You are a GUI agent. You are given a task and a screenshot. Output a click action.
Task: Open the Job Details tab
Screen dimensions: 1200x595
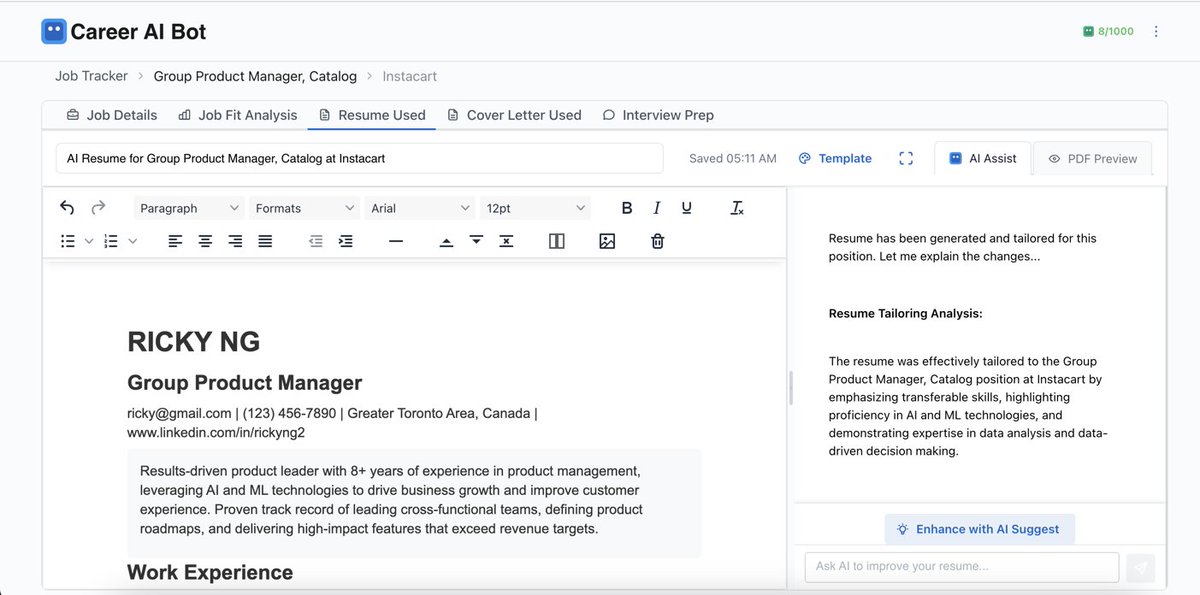point(112,115)
